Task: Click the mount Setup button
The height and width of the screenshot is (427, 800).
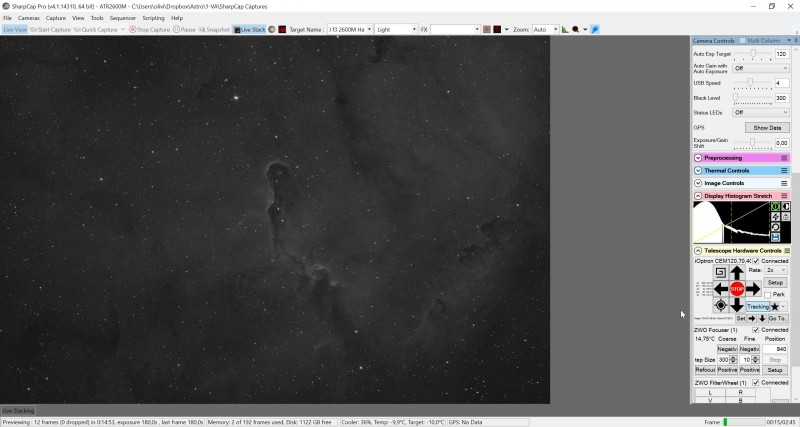Action: (x=775, y=282)
